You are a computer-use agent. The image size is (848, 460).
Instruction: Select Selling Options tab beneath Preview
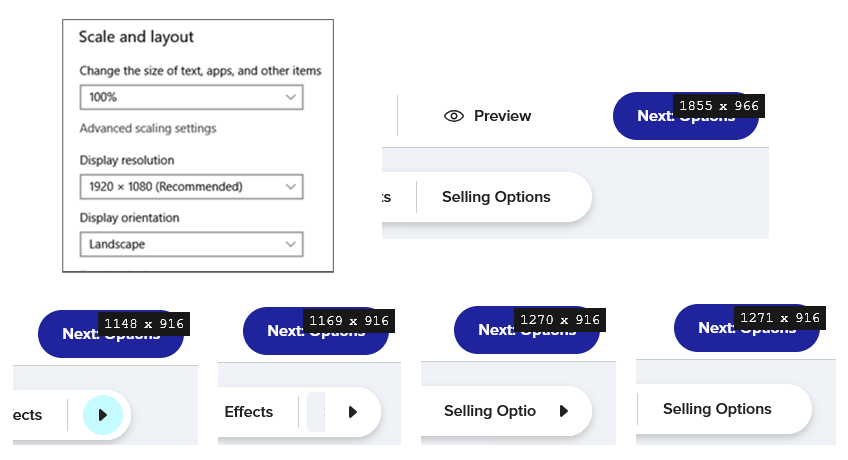(x=496, y=197)
